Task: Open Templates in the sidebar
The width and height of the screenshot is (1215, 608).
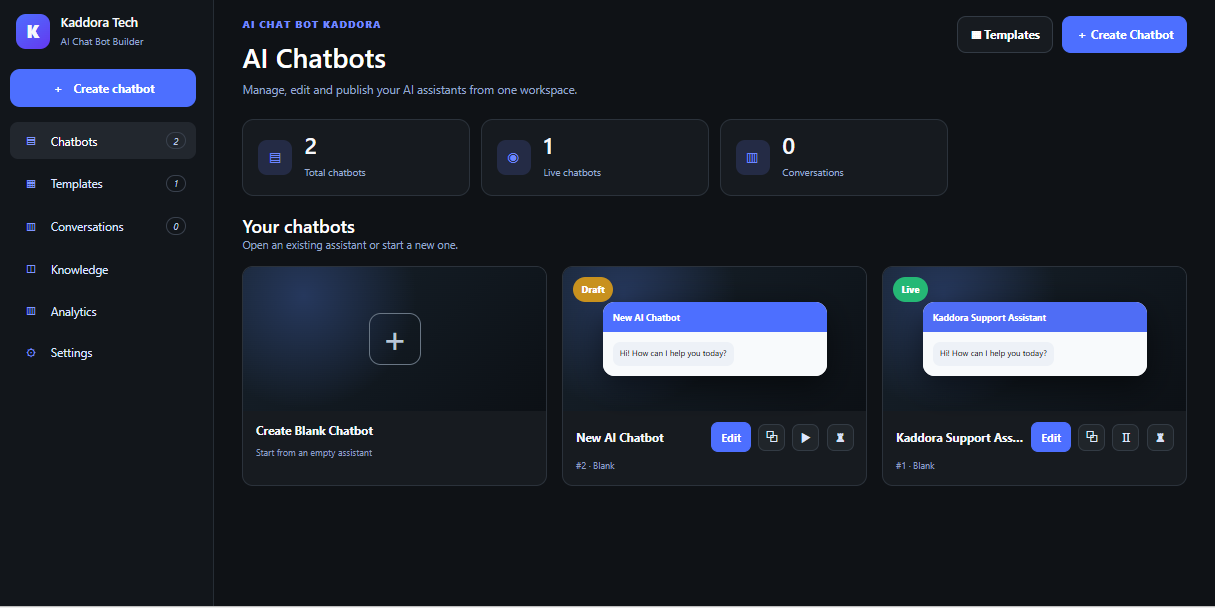Action: tap(103, 184)
